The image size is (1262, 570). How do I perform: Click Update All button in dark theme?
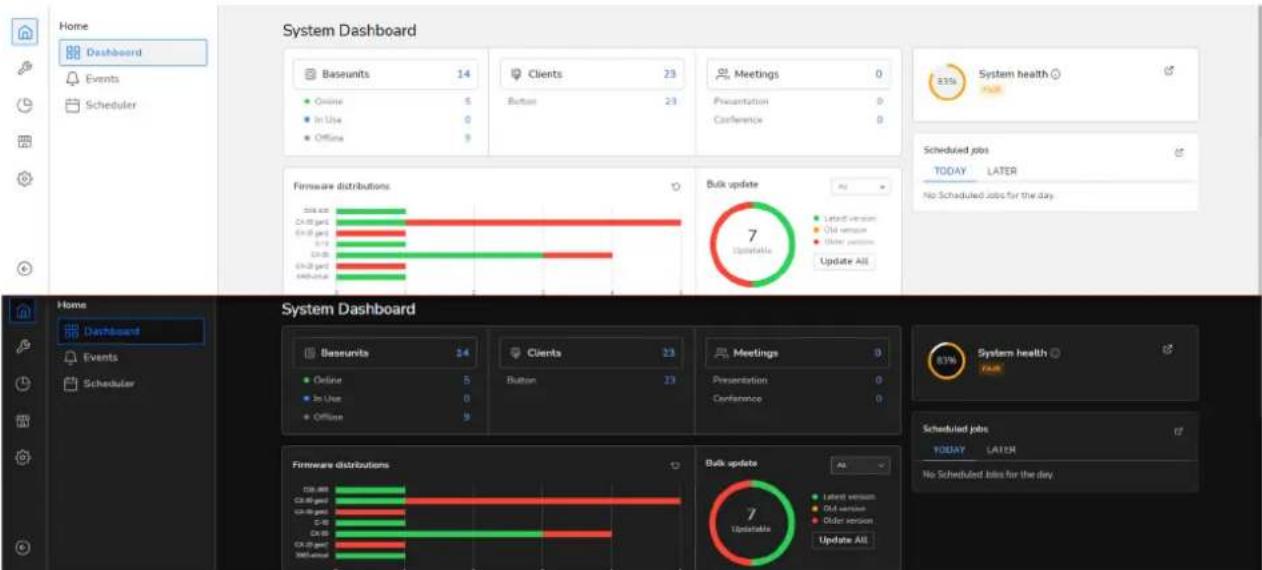pos(843,540)
